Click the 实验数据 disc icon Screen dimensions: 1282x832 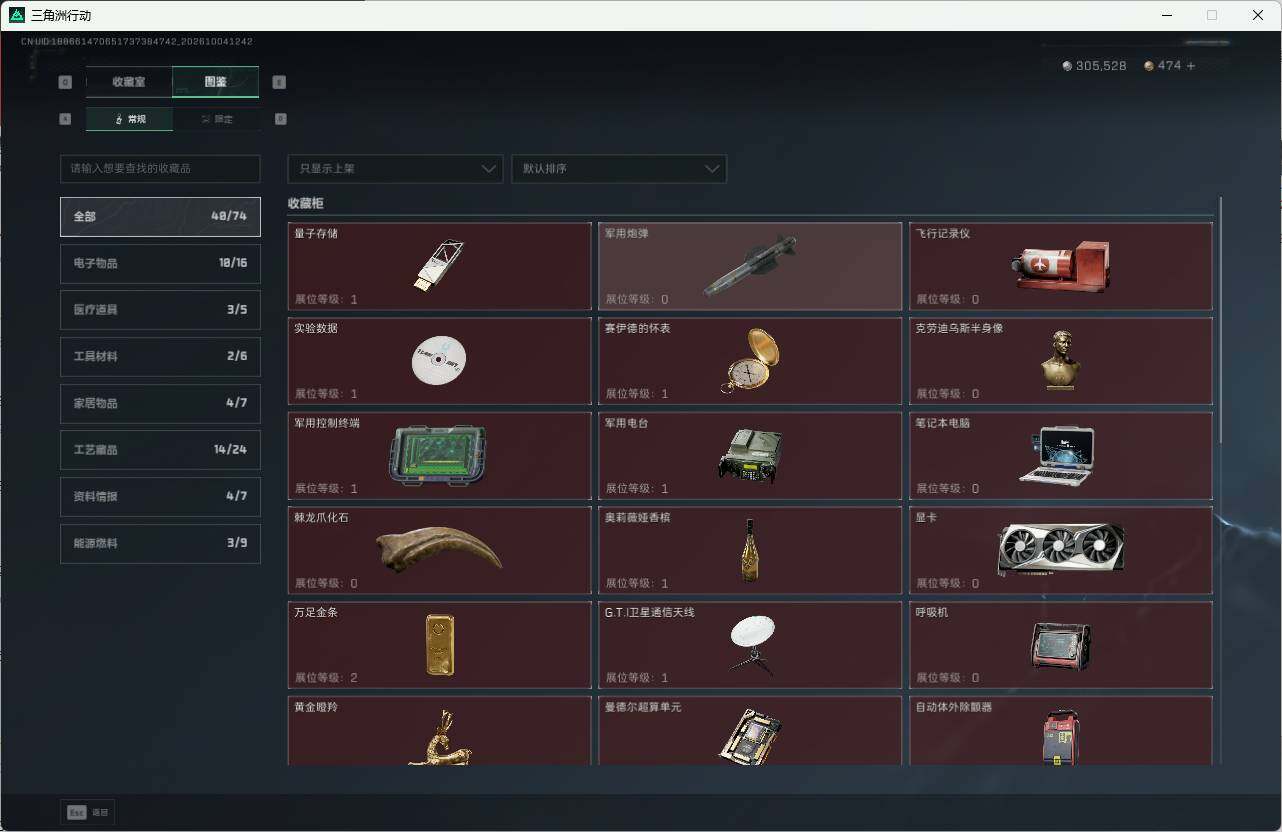pyautogui.click(x=439, y=361)
